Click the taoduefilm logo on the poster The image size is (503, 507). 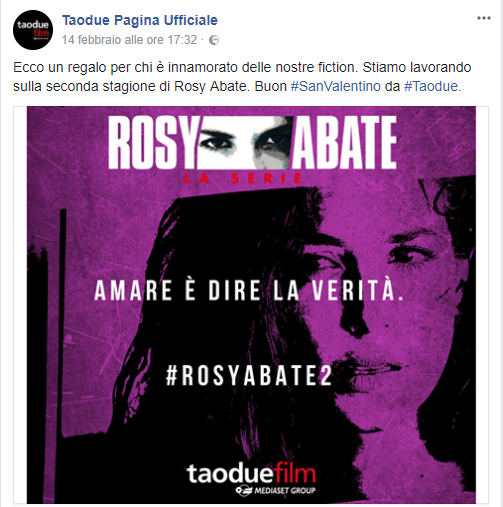pyautogui.click(x=251, y=473)
